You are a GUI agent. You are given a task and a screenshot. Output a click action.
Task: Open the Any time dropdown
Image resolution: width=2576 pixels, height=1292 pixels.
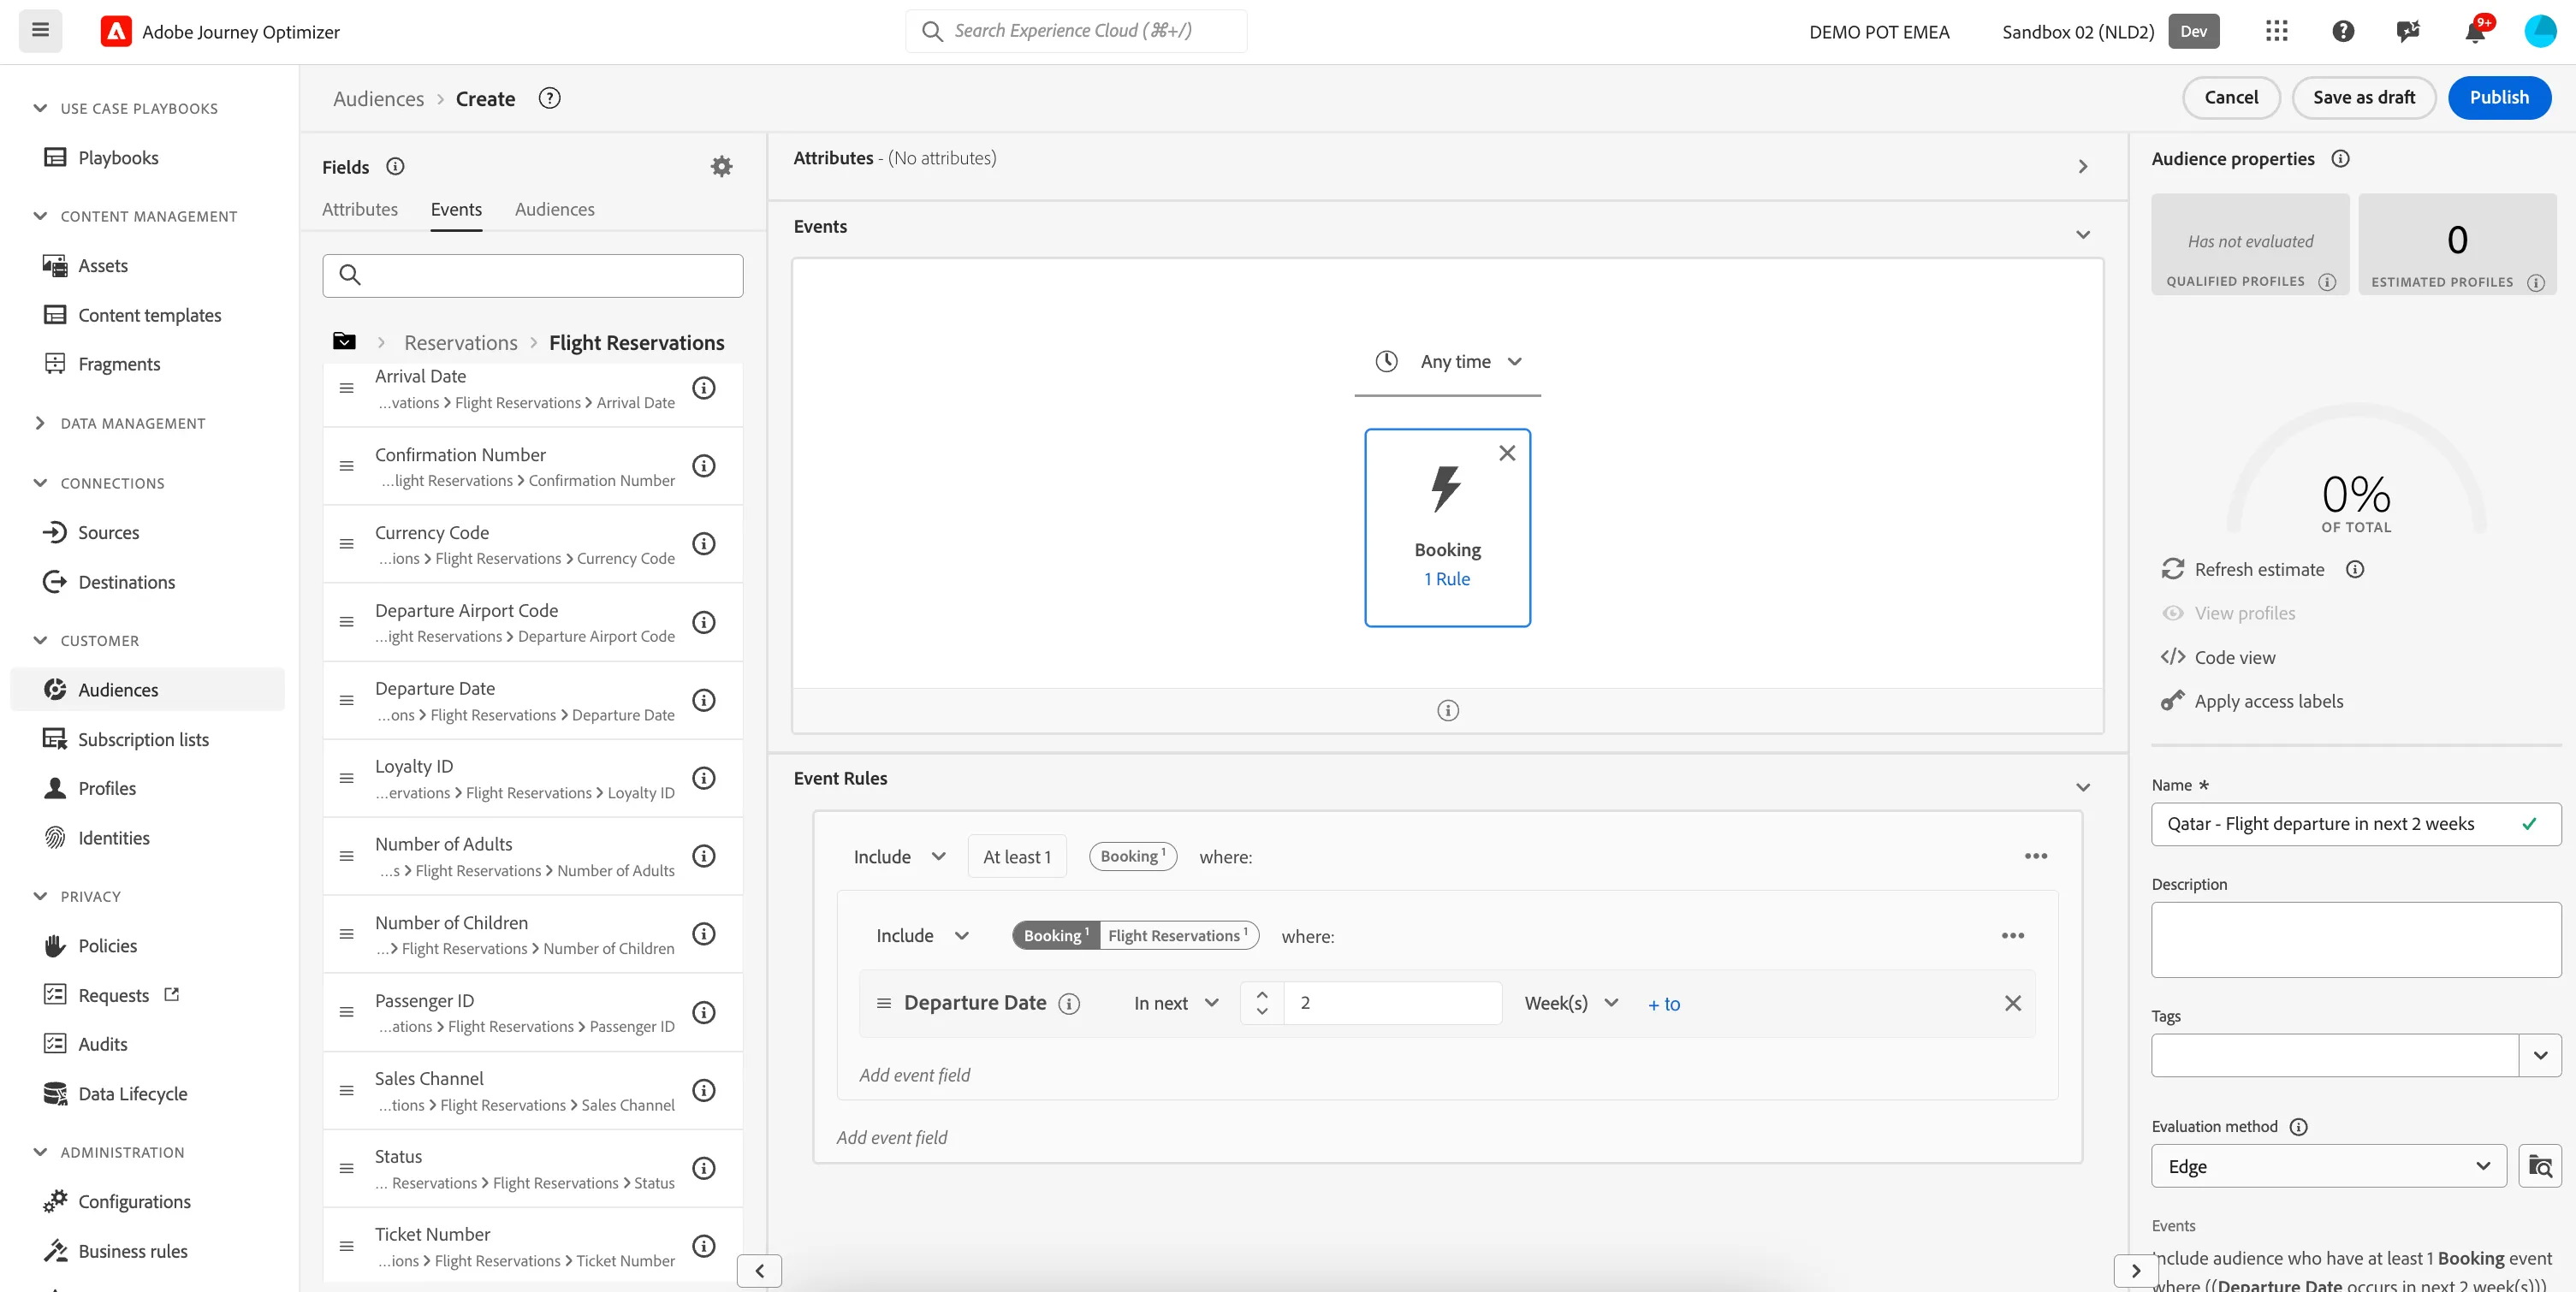[x=1447, y=361]
